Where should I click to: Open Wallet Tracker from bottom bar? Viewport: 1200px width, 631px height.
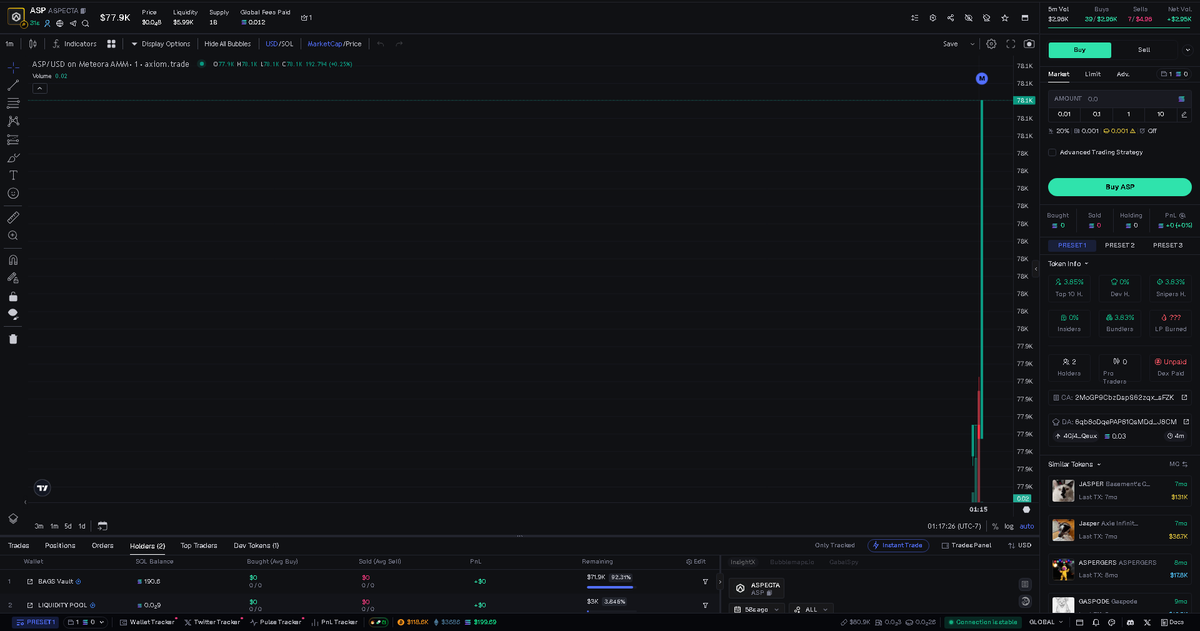pos(149,622)
